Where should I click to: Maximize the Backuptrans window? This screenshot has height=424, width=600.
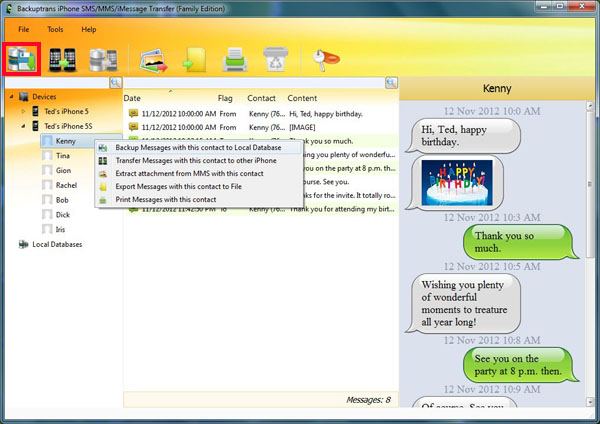coord(560,6)
